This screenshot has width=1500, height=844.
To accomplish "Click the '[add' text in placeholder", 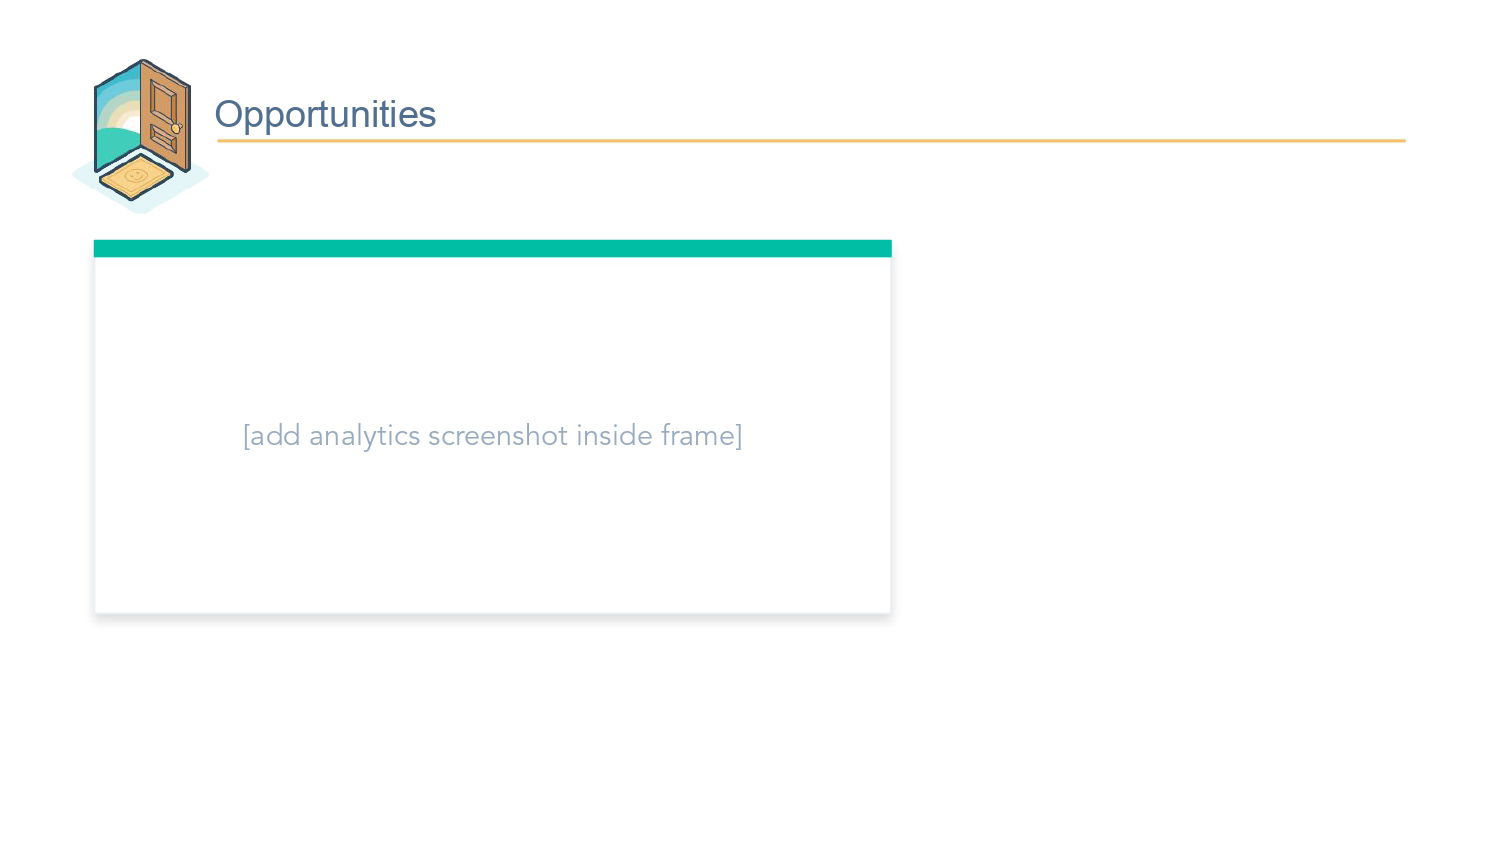I will tap(272, 436).
